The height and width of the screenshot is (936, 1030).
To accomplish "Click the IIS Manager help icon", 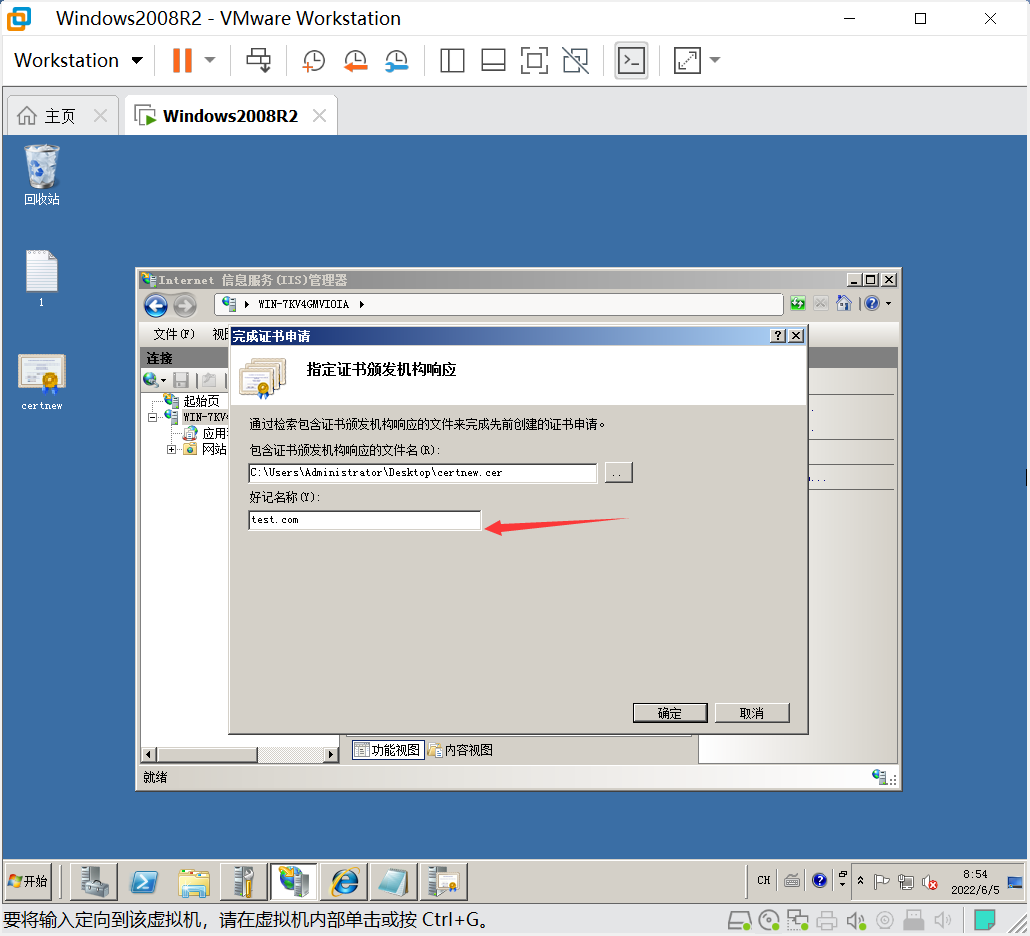I will tap(872, 303).
